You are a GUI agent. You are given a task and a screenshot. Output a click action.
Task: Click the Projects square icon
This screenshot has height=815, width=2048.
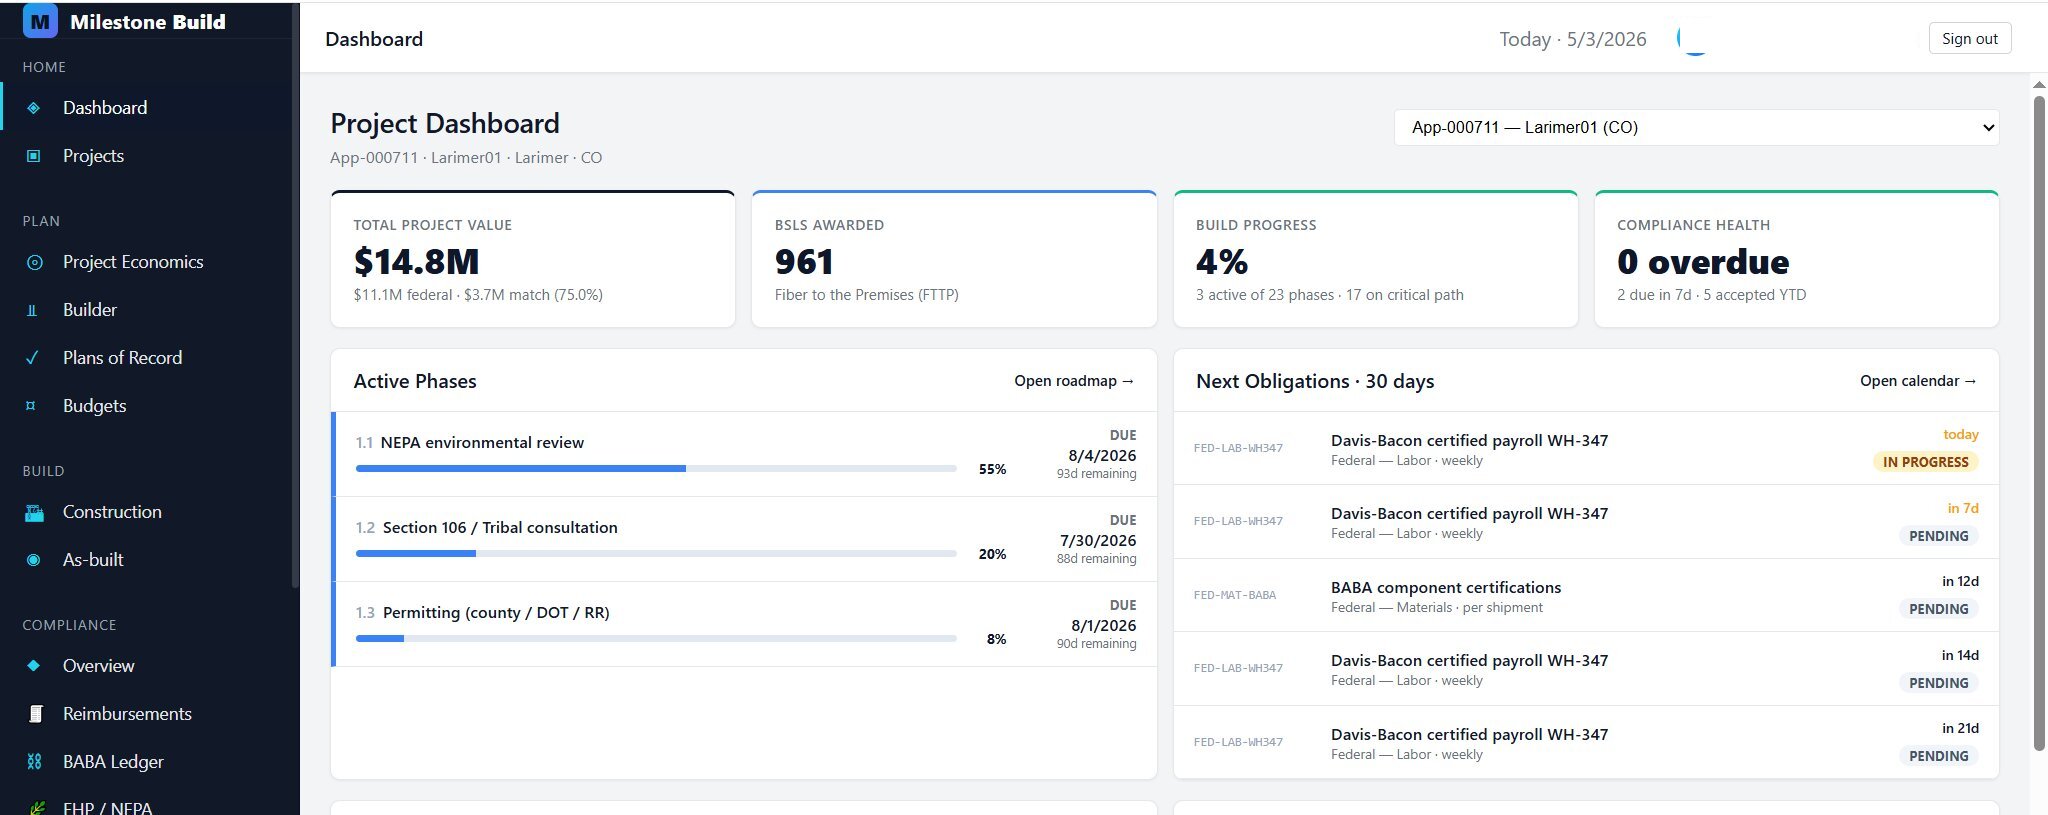click(33, 156)
